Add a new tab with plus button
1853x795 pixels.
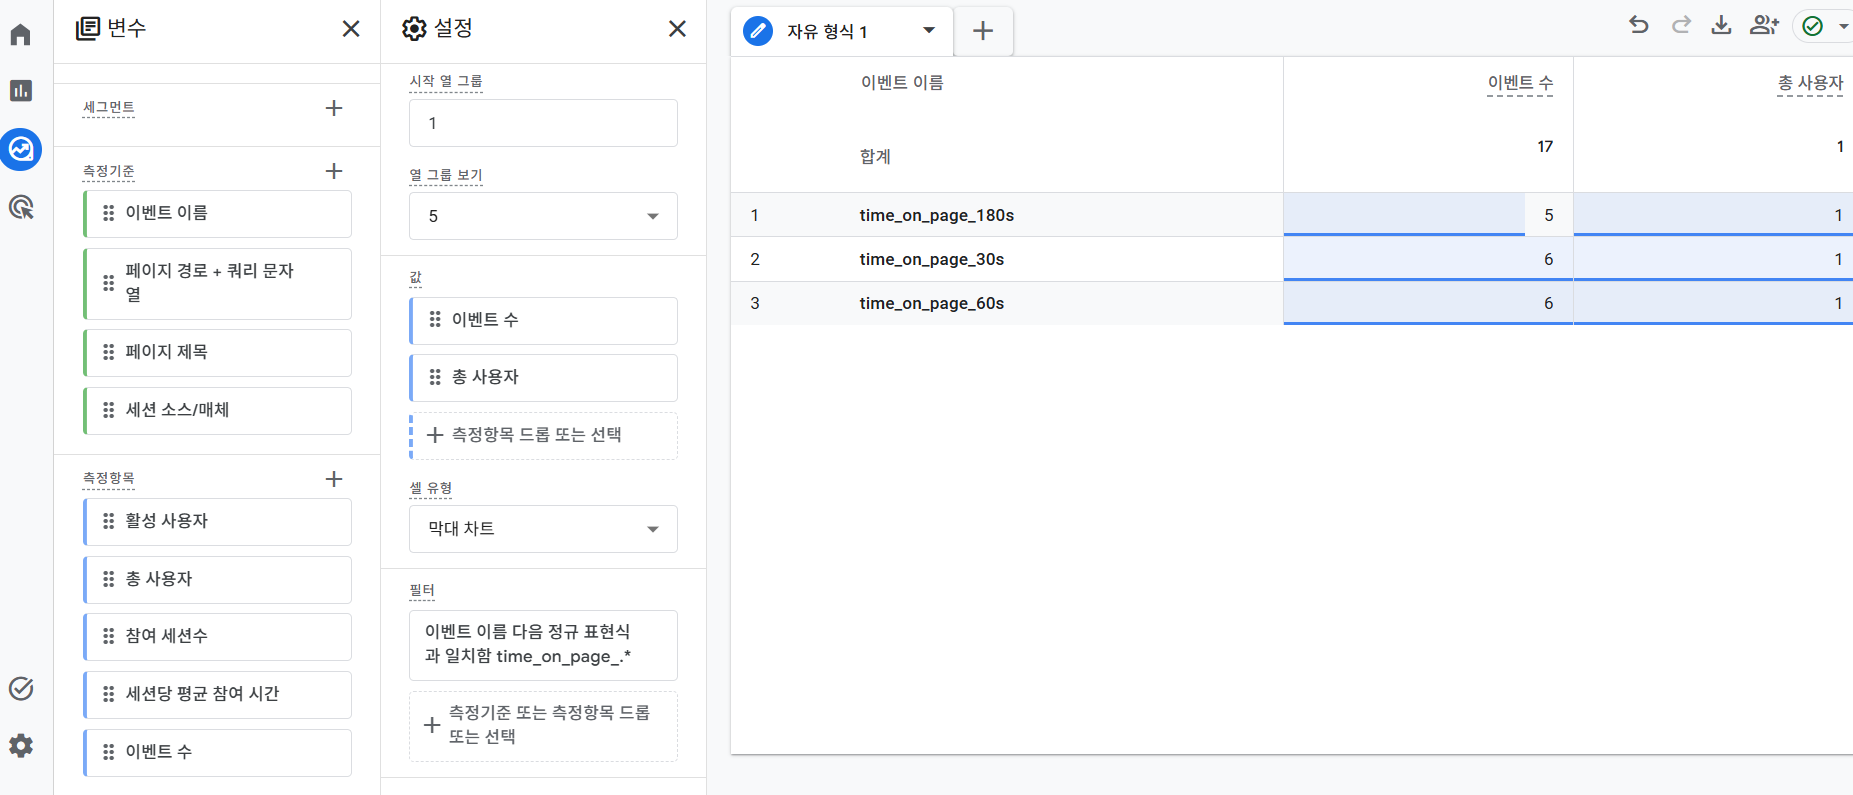click(983, 31)
